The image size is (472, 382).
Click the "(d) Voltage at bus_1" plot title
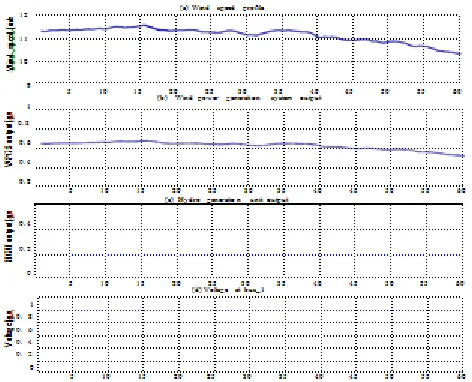(x=228, y=290)
